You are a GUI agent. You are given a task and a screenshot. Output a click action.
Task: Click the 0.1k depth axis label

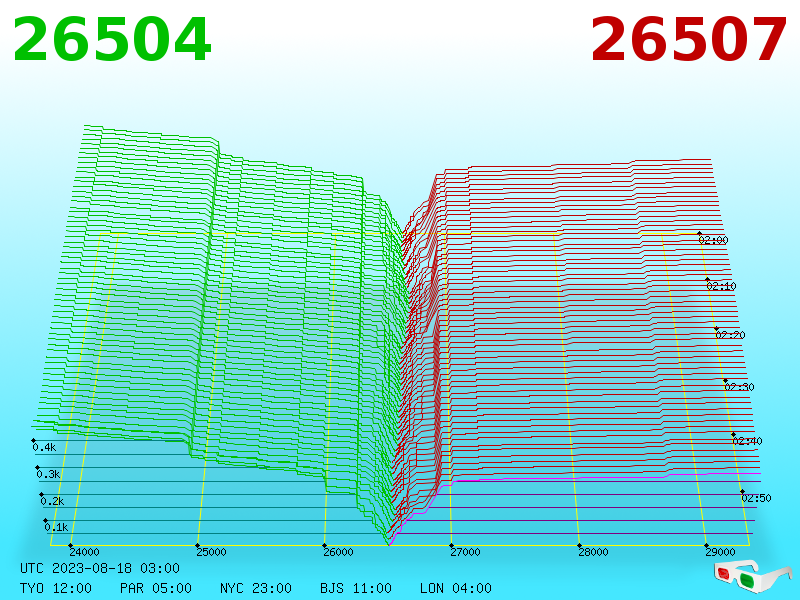(x=56, y=527)
